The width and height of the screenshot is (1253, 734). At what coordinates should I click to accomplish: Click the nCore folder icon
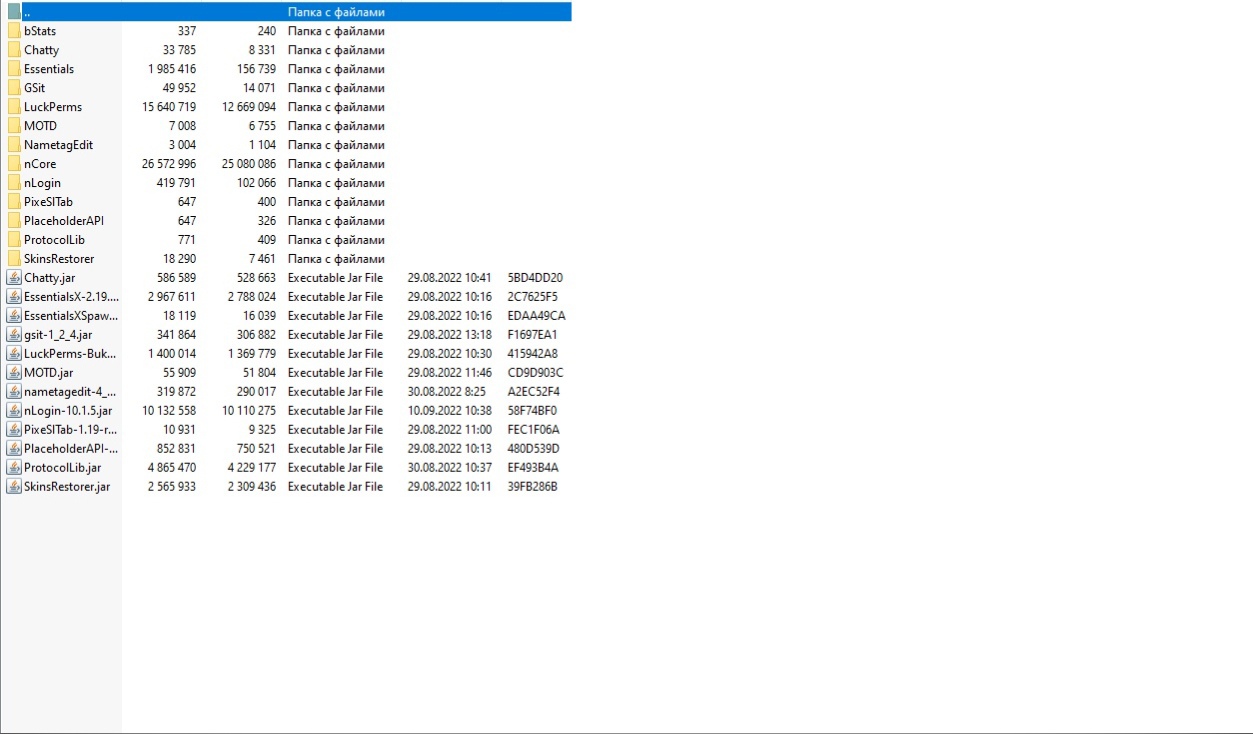[14, 164]
